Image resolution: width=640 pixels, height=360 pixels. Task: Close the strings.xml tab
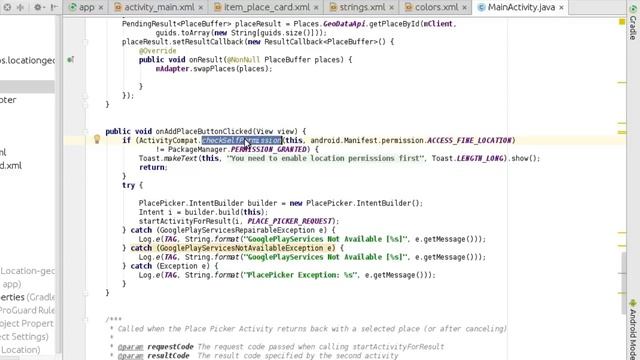(391, 7)
